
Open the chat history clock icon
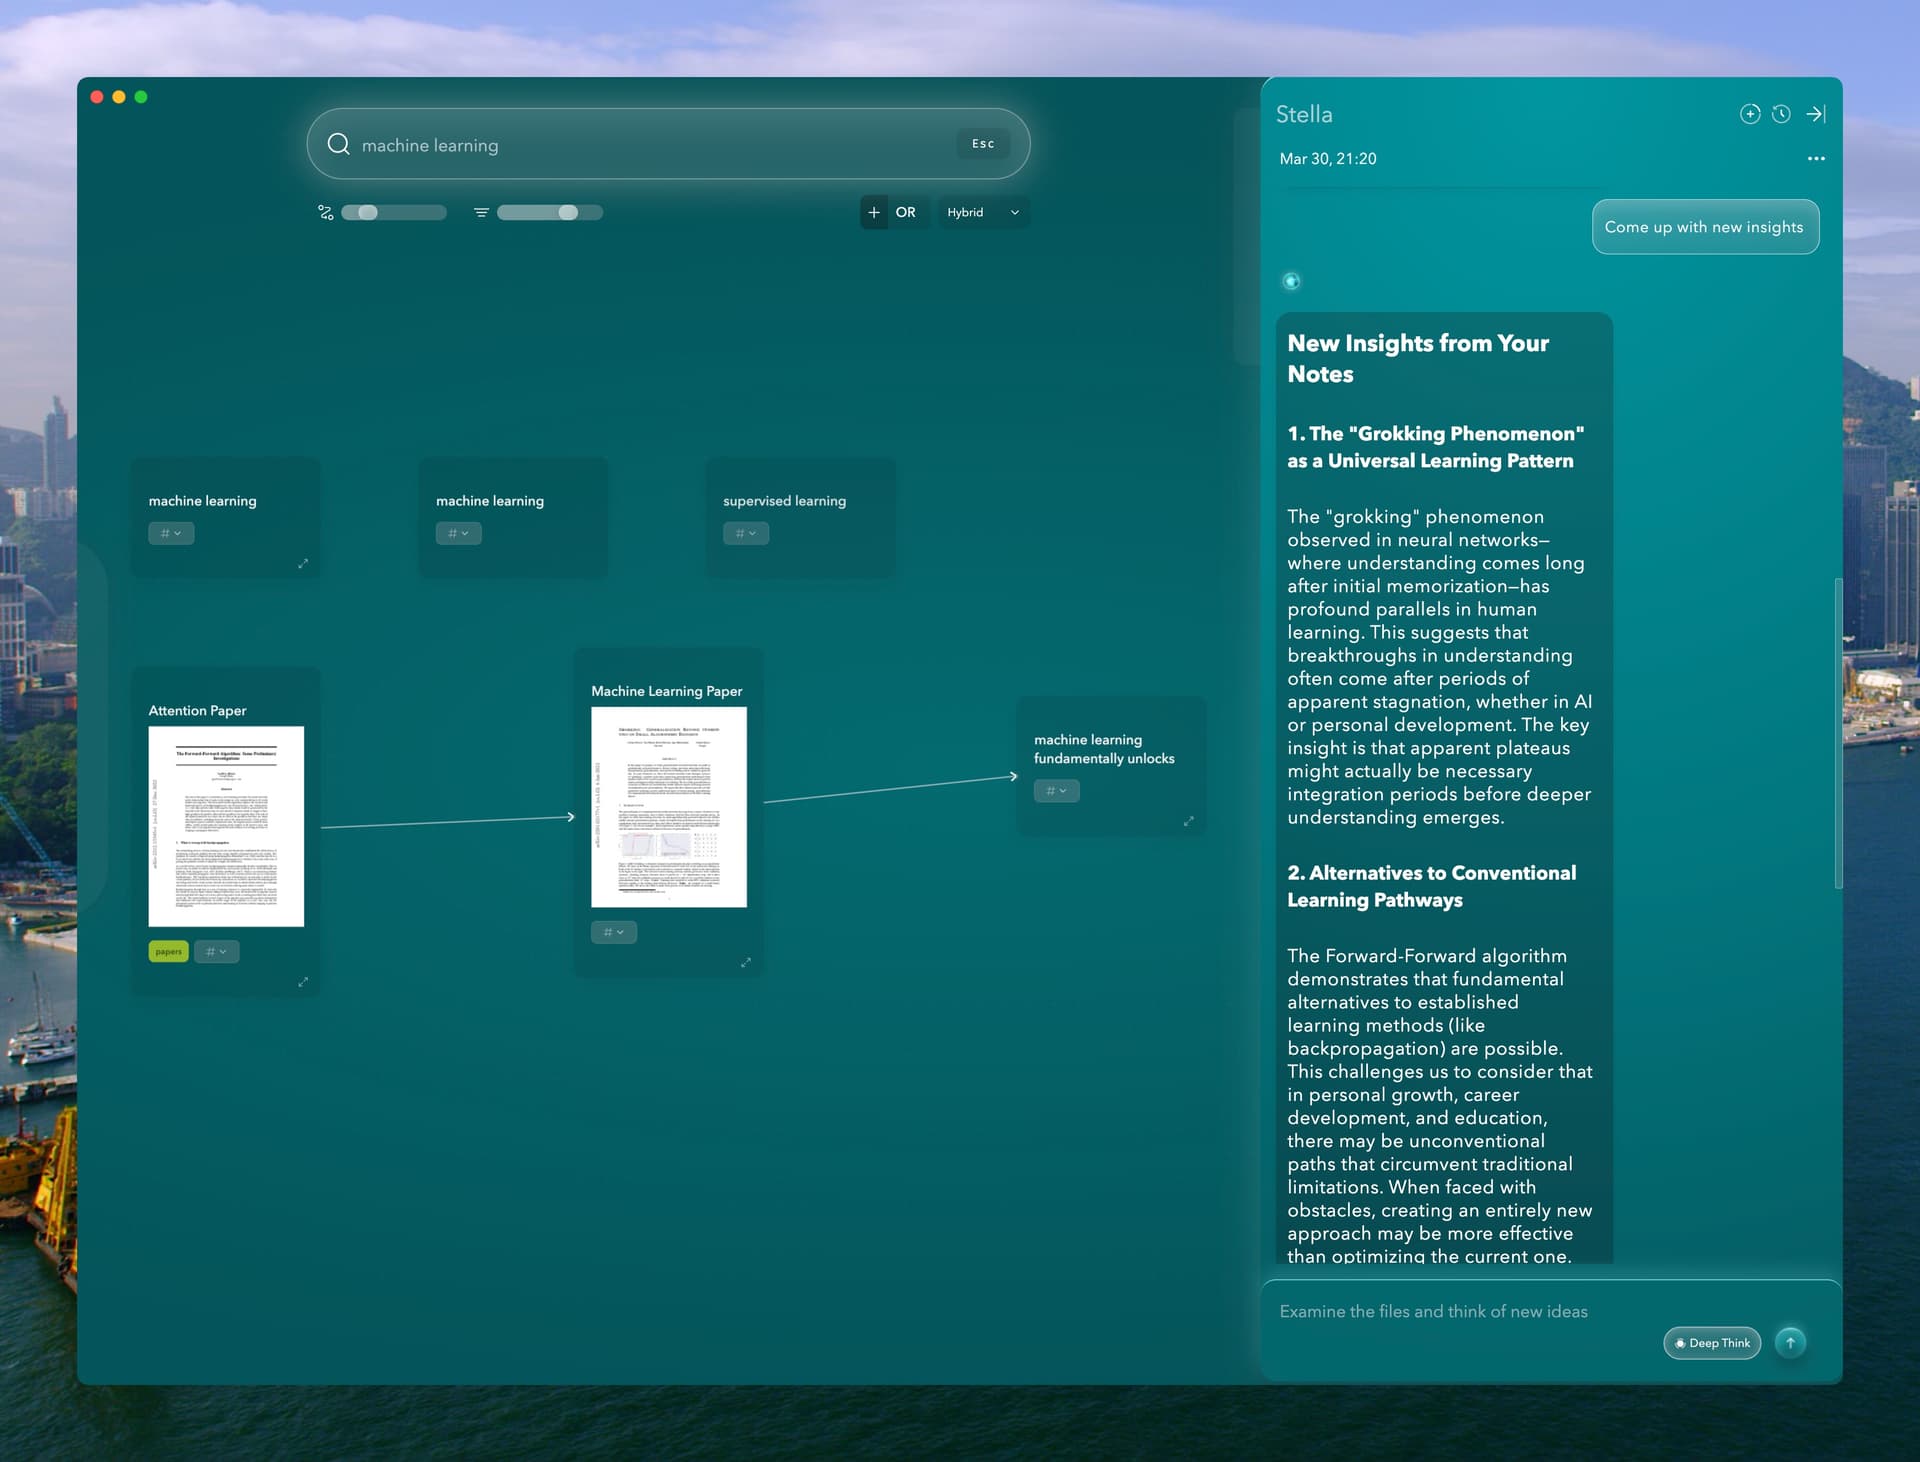tap(1781, 114)
